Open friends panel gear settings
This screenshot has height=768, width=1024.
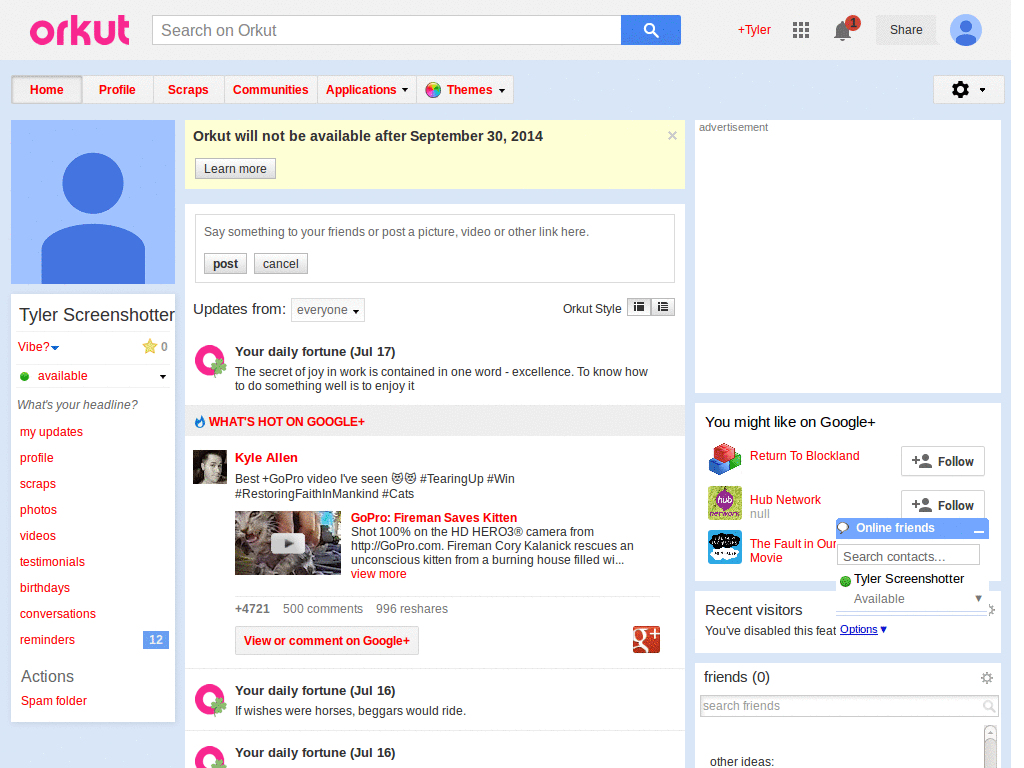987,678
